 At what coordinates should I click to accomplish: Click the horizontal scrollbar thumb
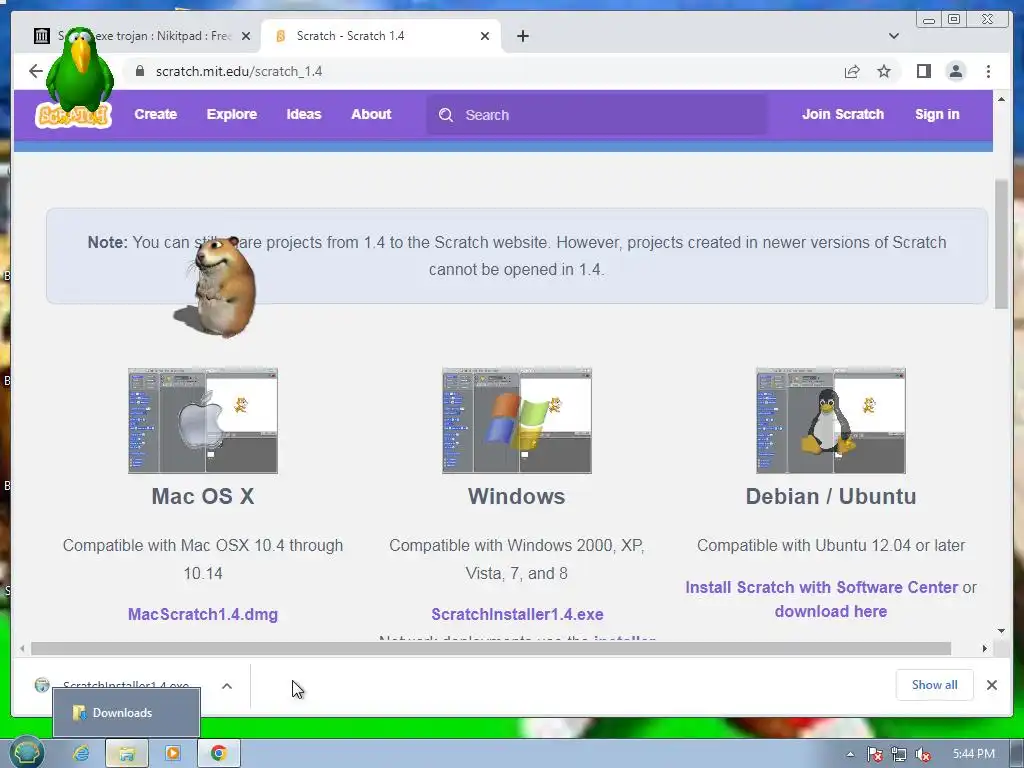pos(491,648)
